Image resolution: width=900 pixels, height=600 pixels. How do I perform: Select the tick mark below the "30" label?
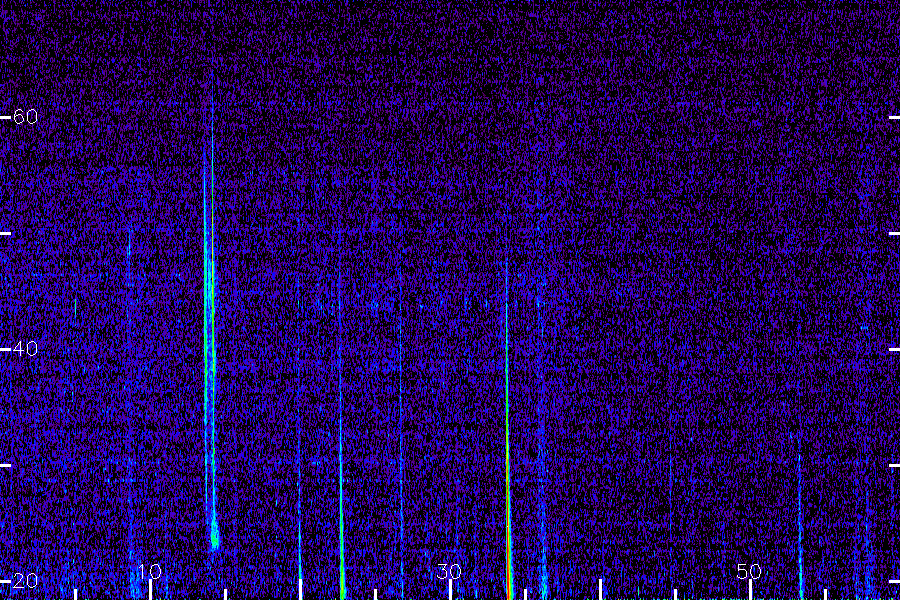pos(451,590)
